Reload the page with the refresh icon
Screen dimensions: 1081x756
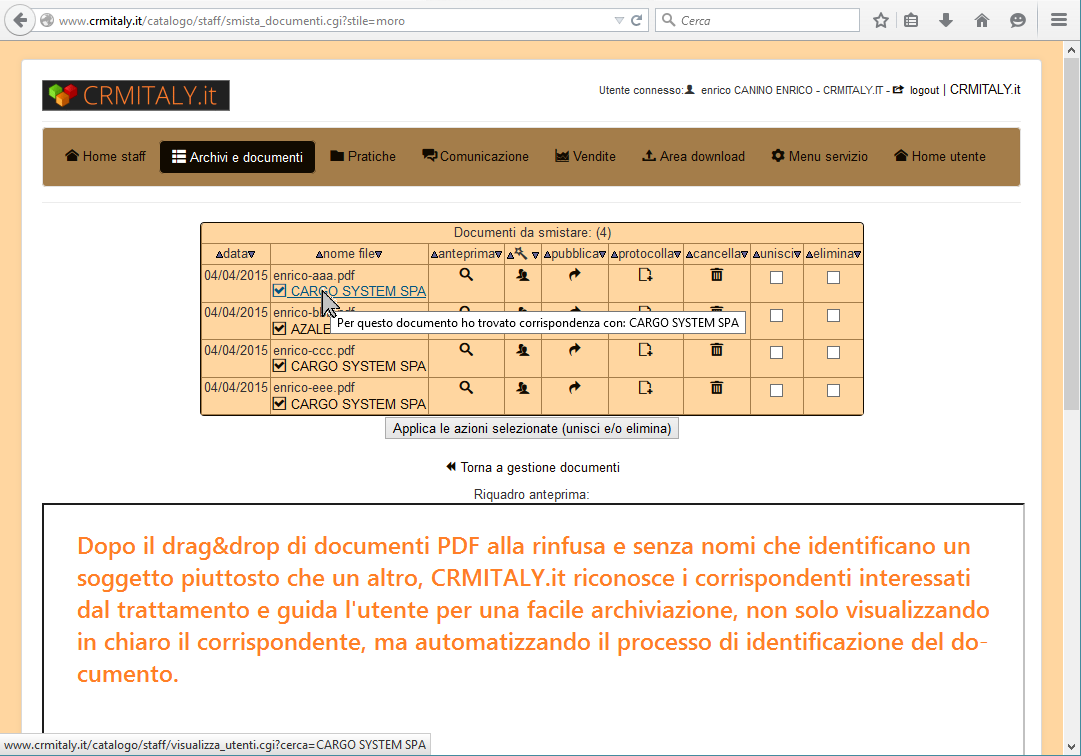(636, 21)
